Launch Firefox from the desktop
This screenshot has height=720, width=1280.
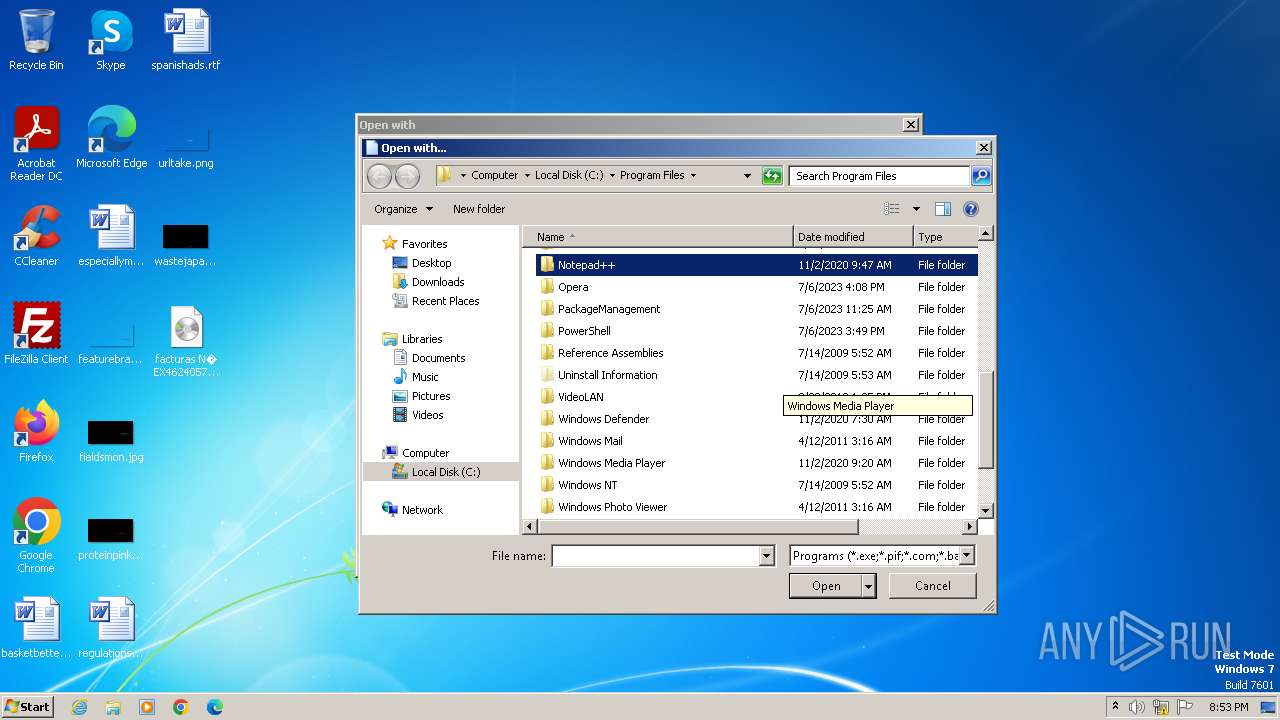pos(36,431)
